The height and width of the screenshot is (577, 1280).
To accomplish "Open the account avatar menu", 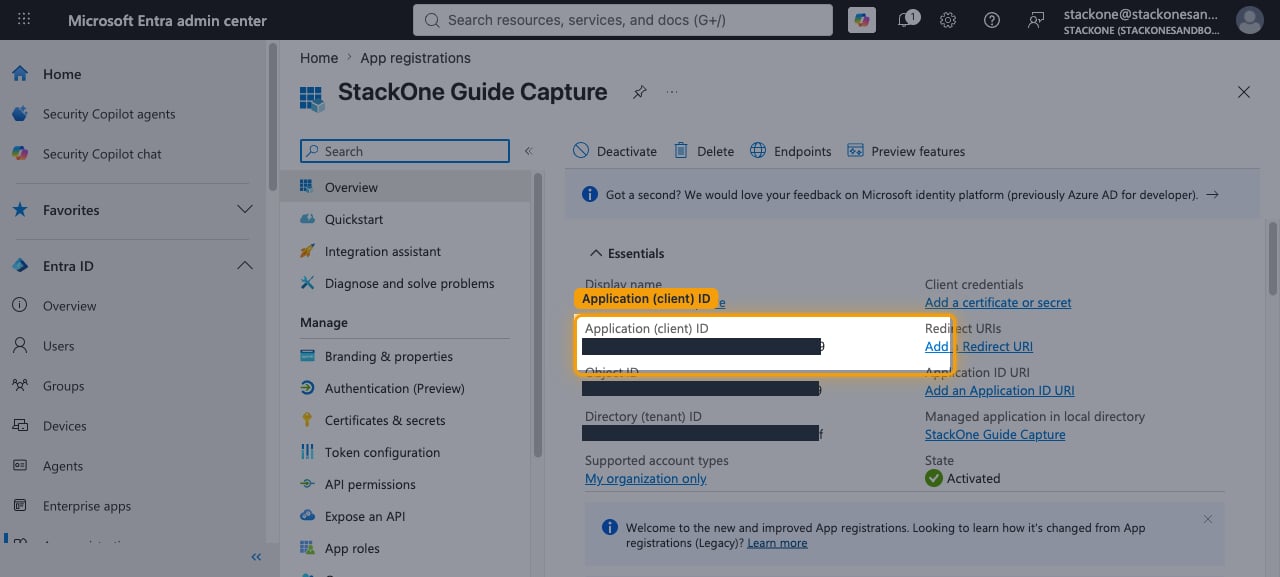I will [1250, 20].
